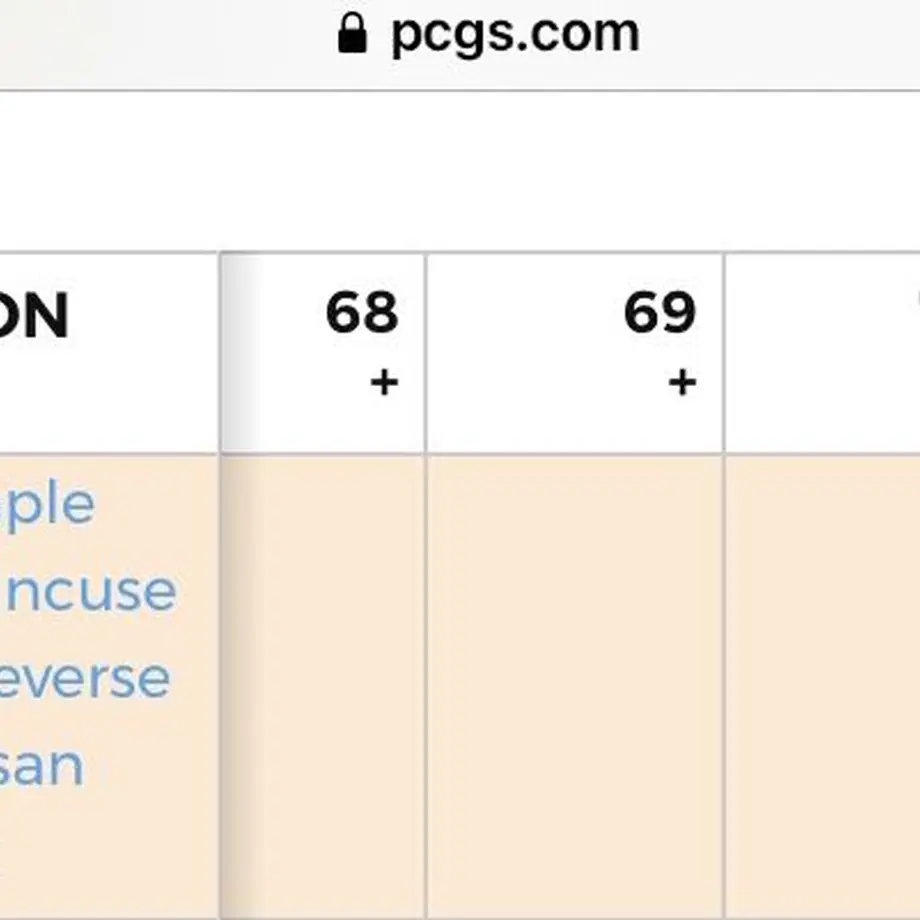This screenshot has width=920, height=920.
Task: Click the pcgs.com address text
Action: point(516,35)
